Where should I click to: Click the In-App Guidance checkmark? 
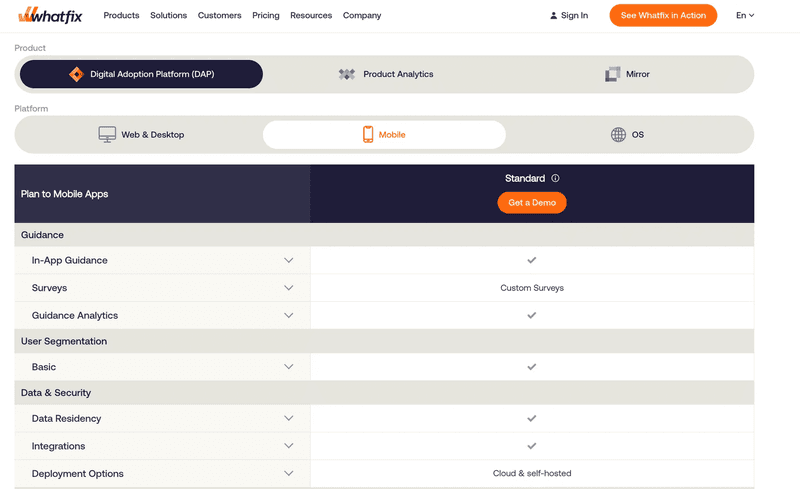[x=532, y=260]
